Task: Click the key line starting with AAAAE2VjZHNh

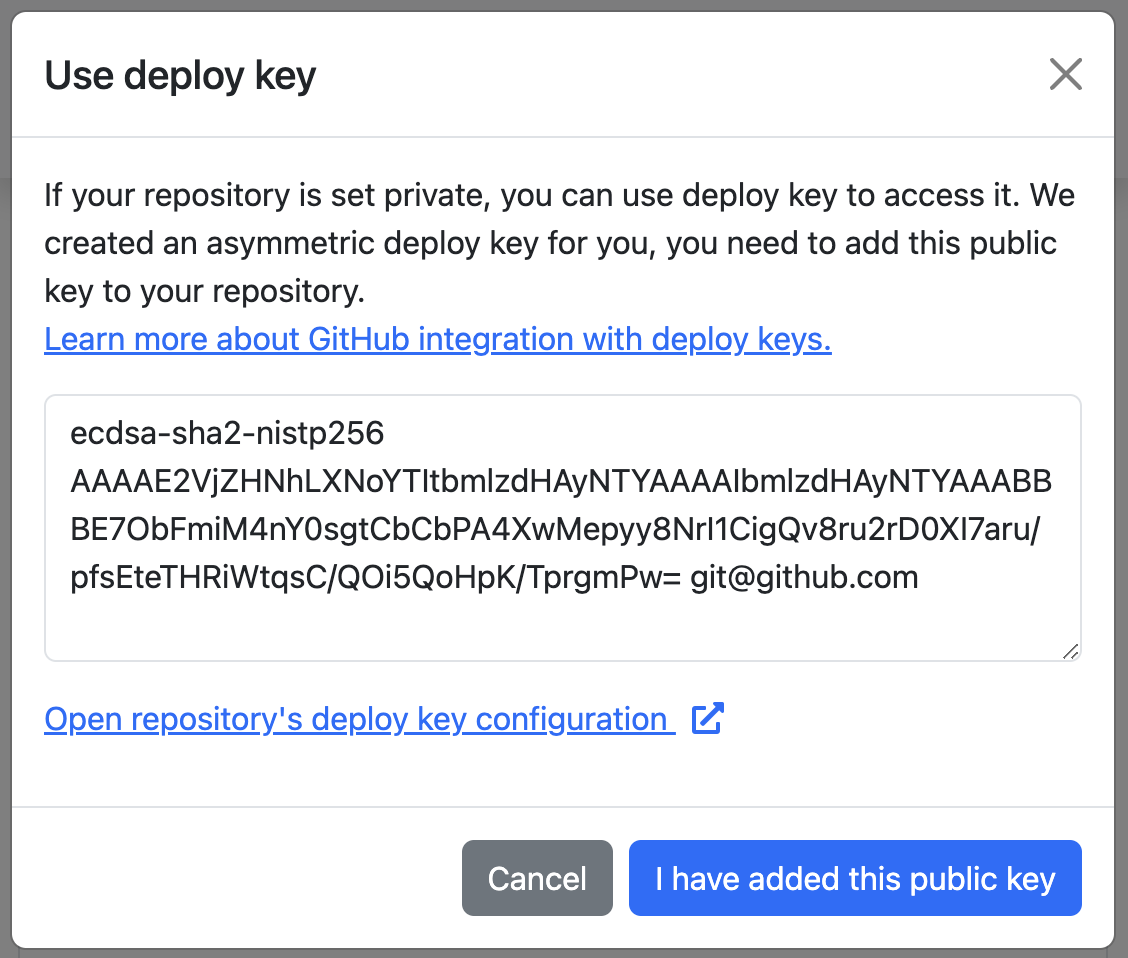Action: (560, 481)
